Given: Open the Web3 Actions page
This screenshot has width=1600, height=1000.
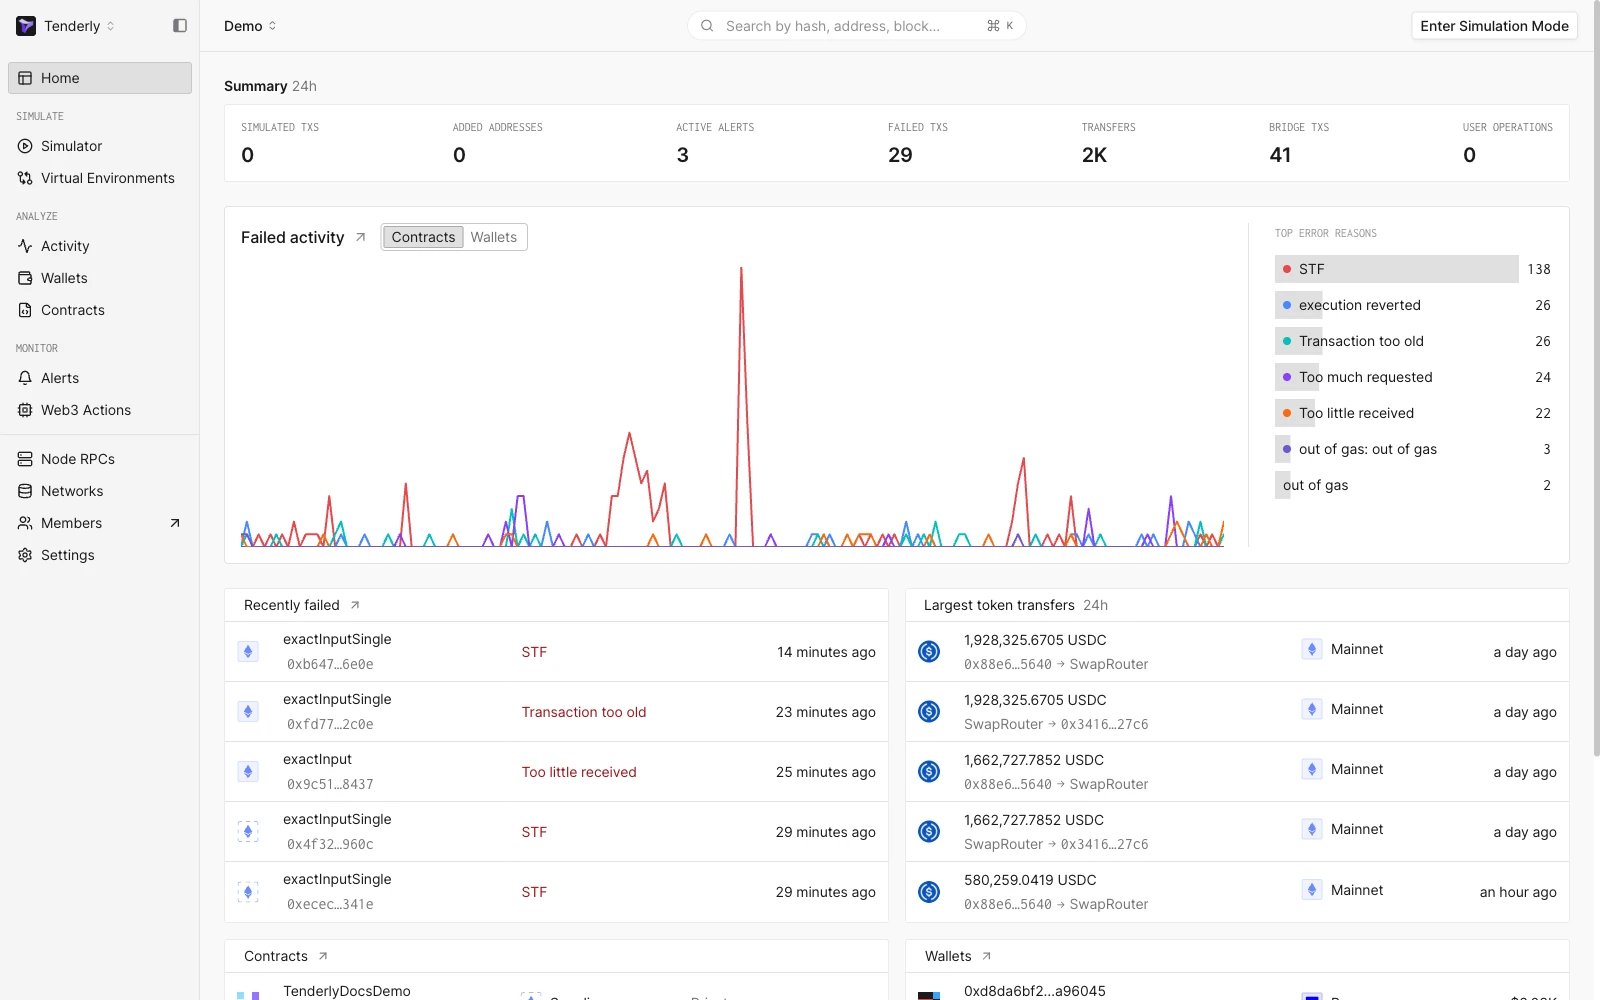Looking at the screenshot, I should [100, 410].
